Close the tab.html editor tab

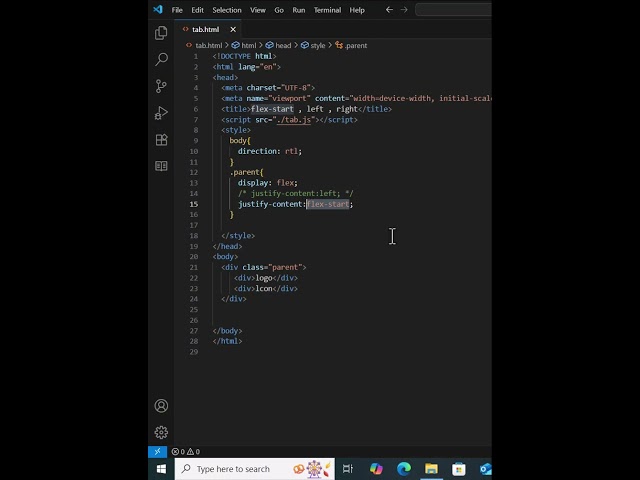pos(233,29)
